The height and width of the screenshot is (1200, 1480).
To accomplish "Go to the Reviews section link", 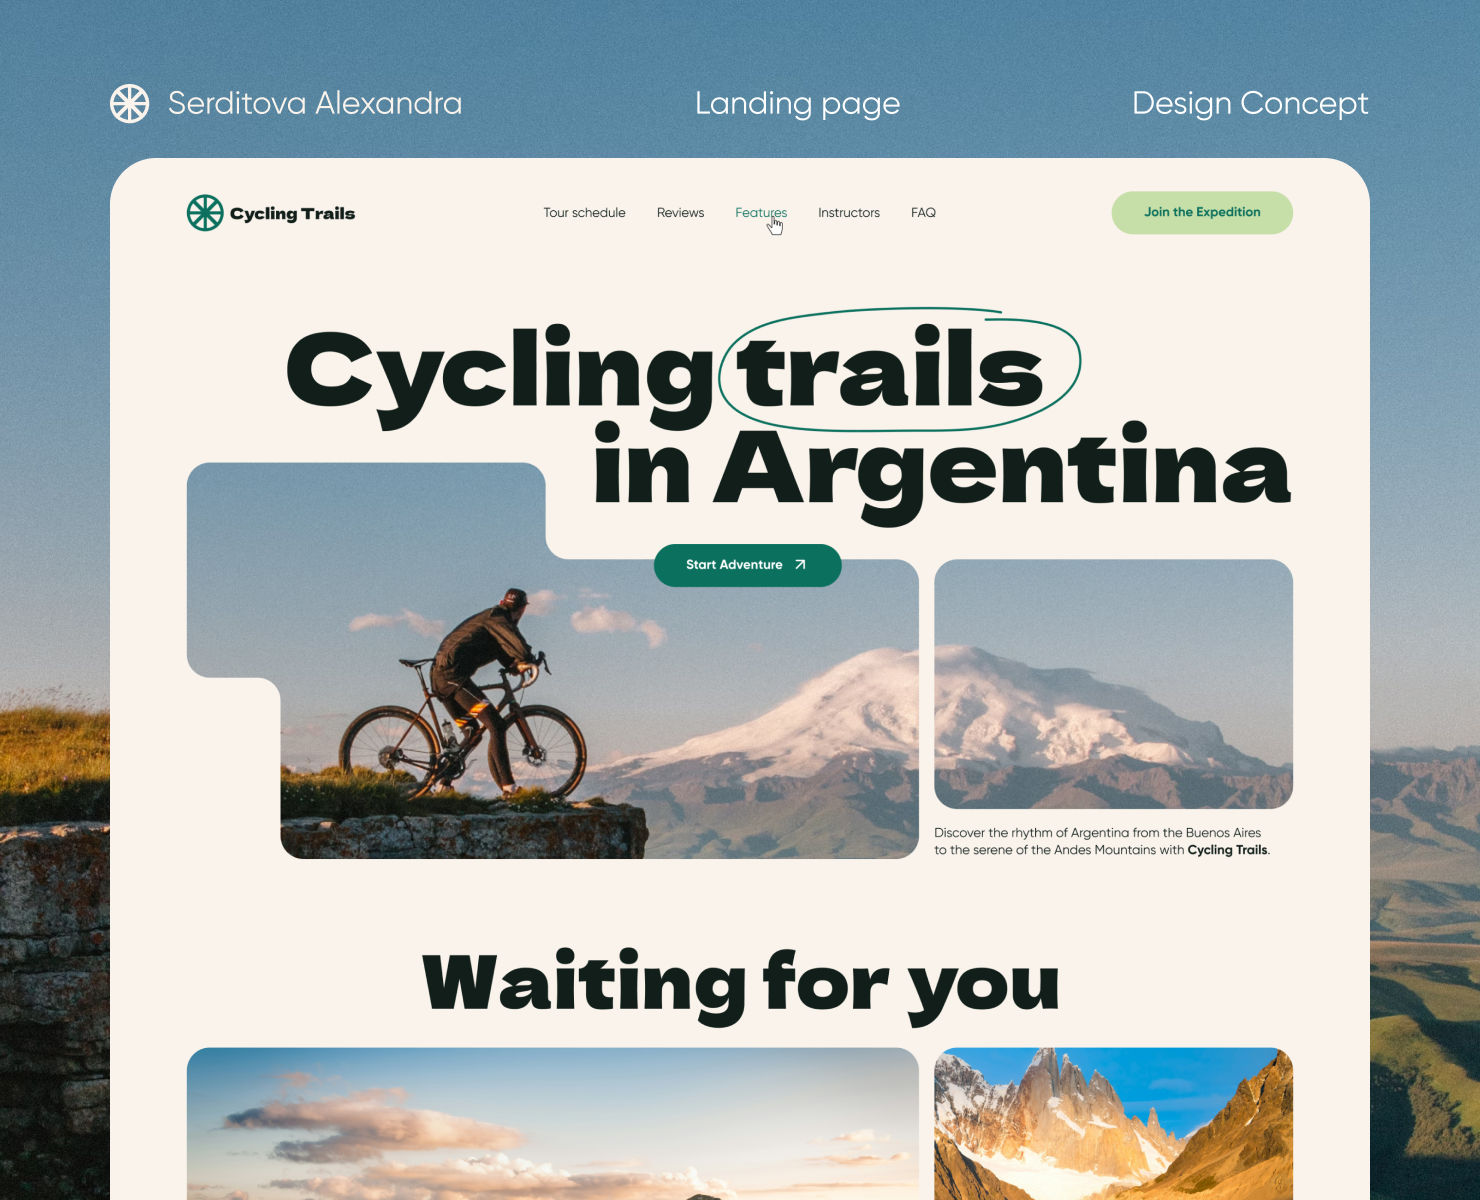I will point(680,213).
